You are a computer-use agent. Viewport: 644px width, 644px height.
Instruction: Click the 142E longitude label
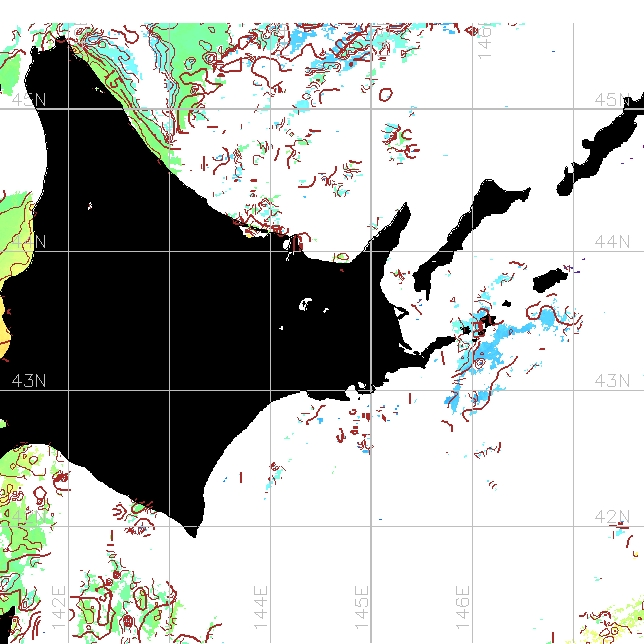(x=59, y=608)
